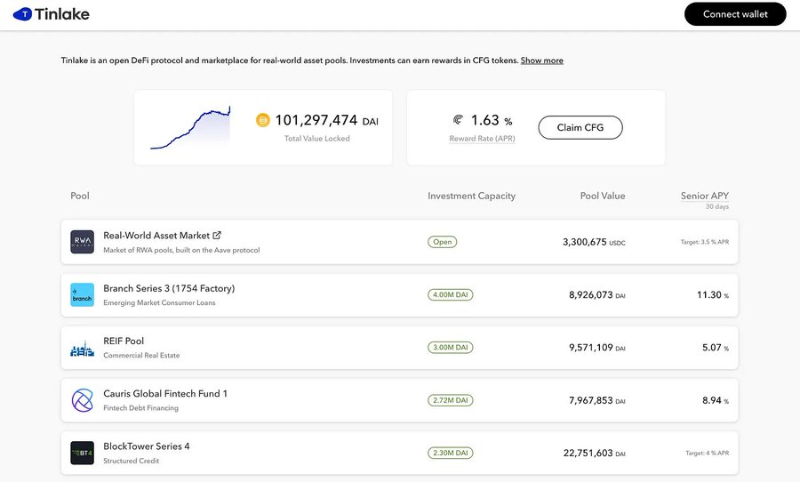Sort by Senior APY column header
This screenshot has height=482, width=800.
705,195
